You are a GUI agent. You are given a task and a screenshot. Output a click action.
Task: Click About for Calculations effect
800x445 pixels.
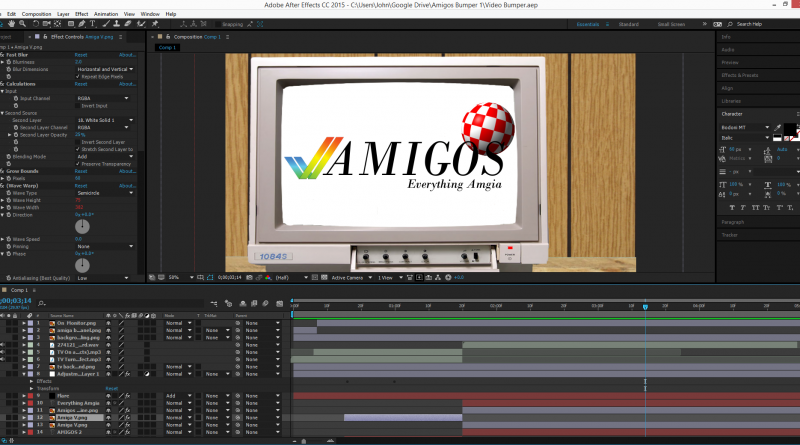pyautogui.click(x=127, y=84)
